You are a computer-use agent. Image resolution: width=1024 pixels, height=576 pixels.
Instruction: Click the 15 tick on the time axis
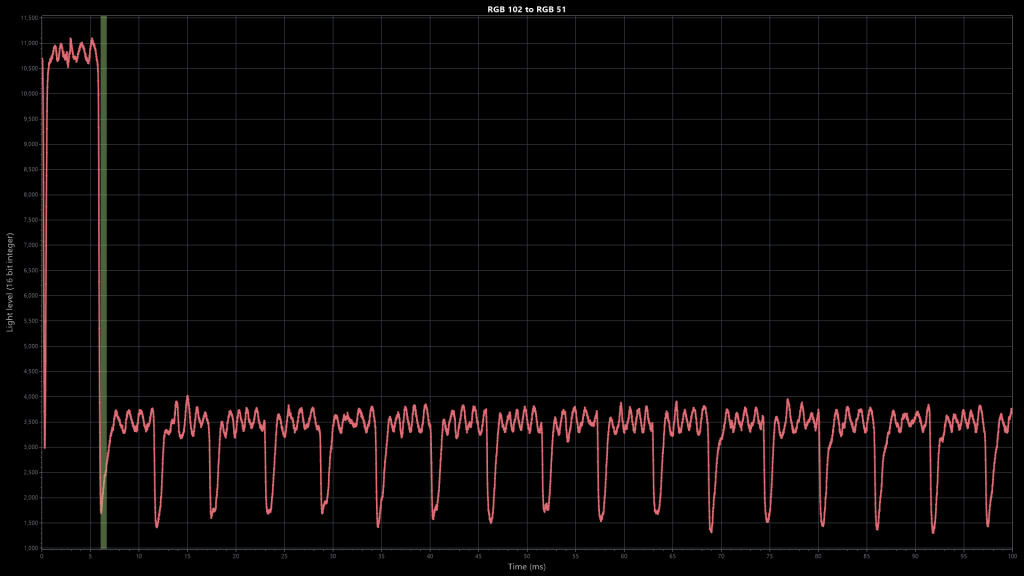click(187, 556)
